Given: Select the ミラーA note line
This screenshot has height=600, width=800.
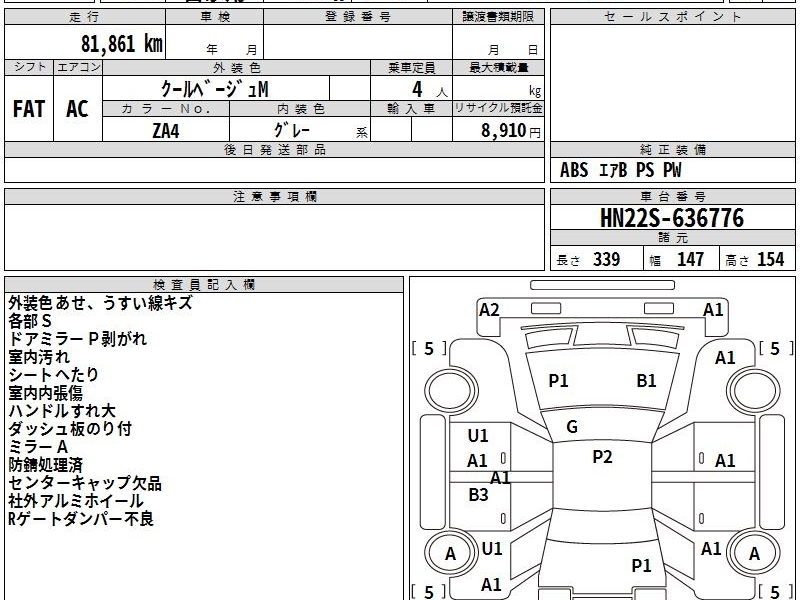Looking at the screenshot, I should pos(38,447).
